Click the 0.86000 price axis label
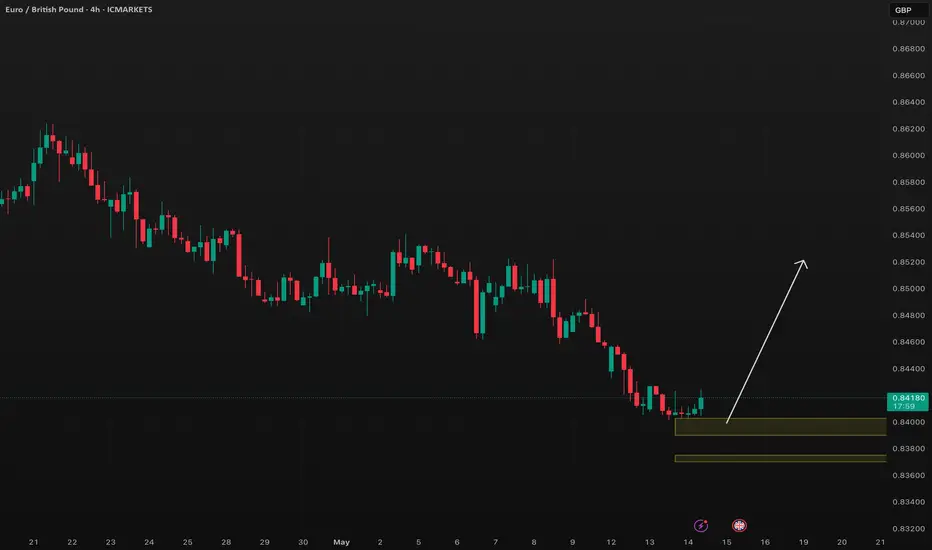932x550 pixels. tap(908, 155)
